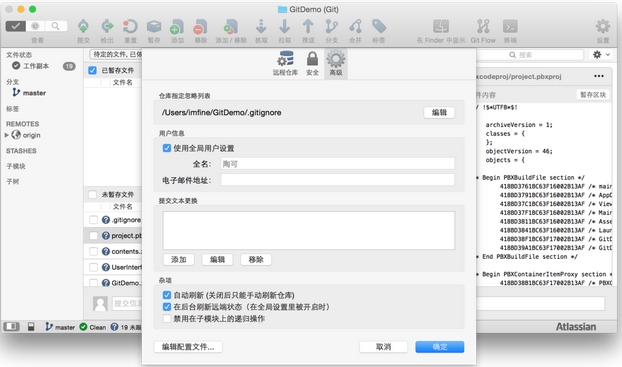Click the Commit (提交) toolbar icon
The height and width of the screenshot is (367, 622).
[83, 27]
